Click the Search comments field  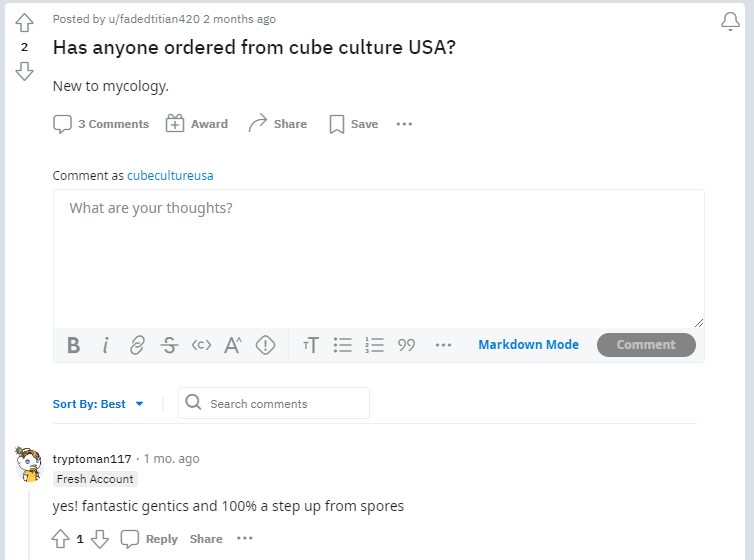(x=274, y=403)
